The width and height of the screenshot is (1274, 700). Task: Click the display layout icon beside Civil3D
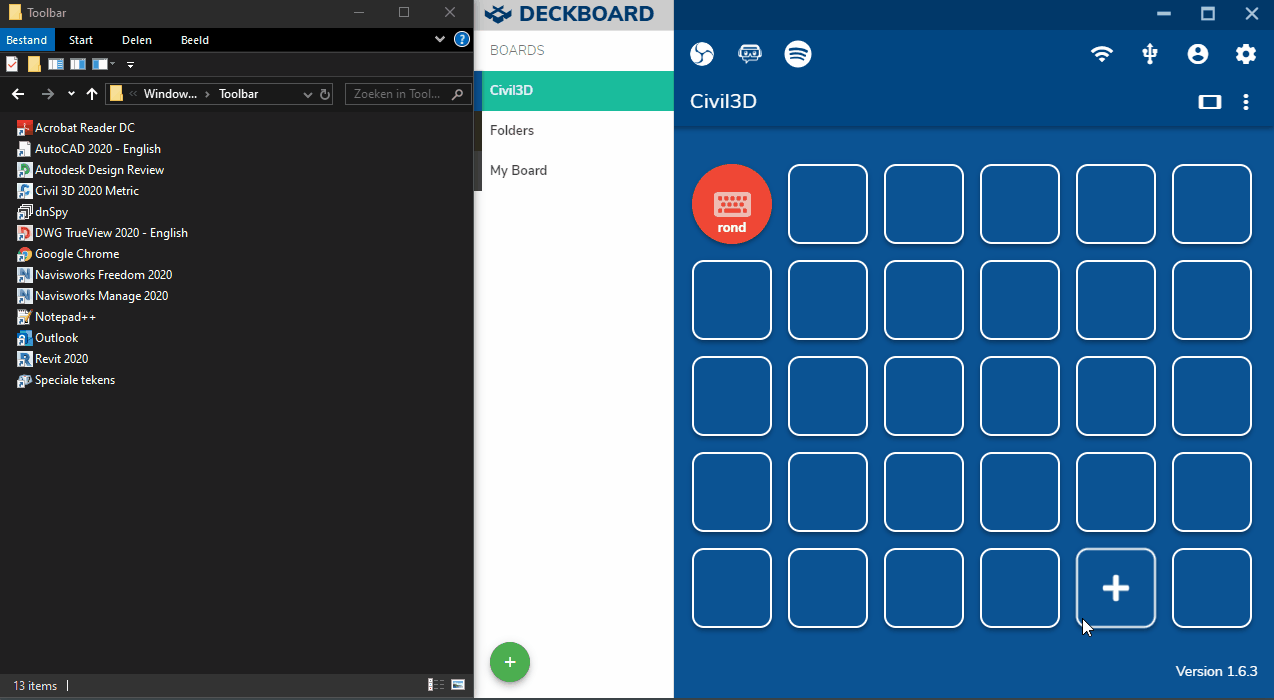(1209, 101)
